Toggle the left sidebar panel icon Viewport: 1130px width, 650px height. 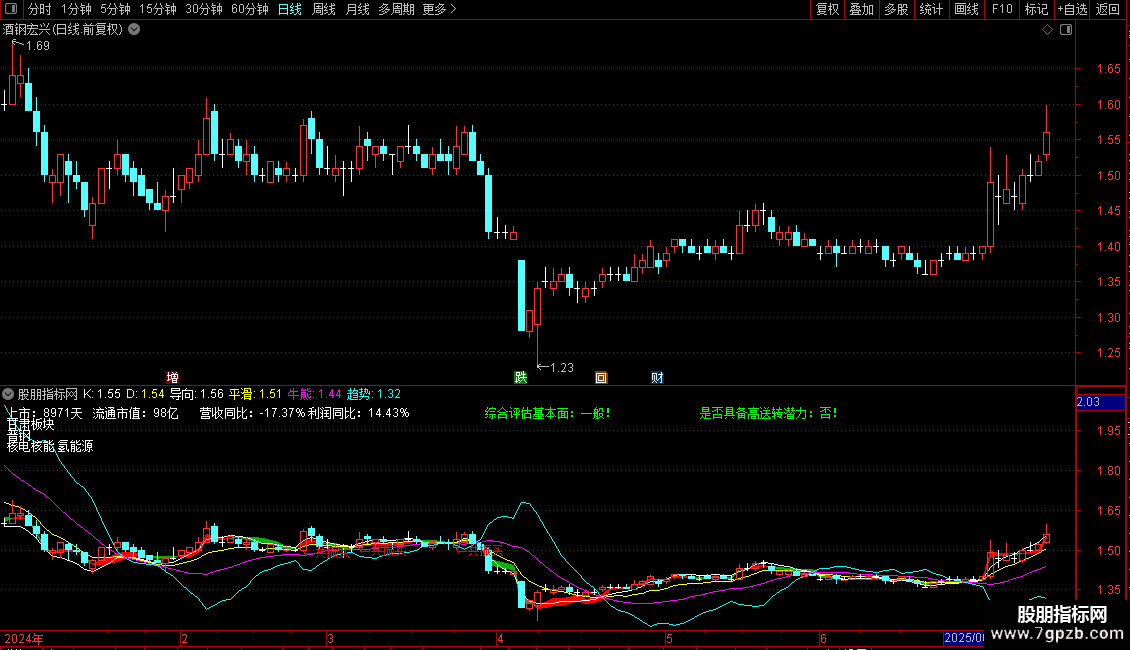pyautogui.click(x=10, y=9)
